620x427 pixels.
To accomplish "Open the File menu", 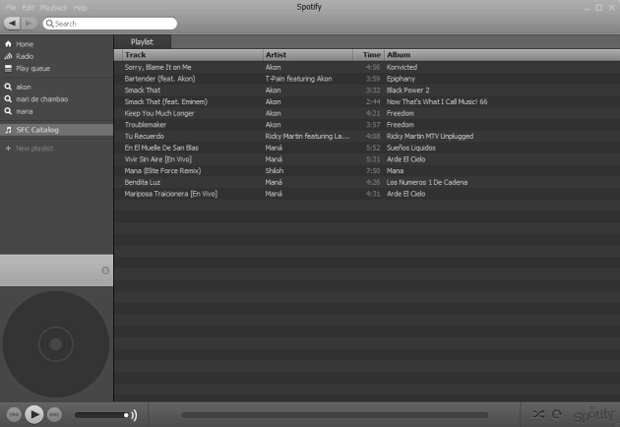I will tap(11, 8).
